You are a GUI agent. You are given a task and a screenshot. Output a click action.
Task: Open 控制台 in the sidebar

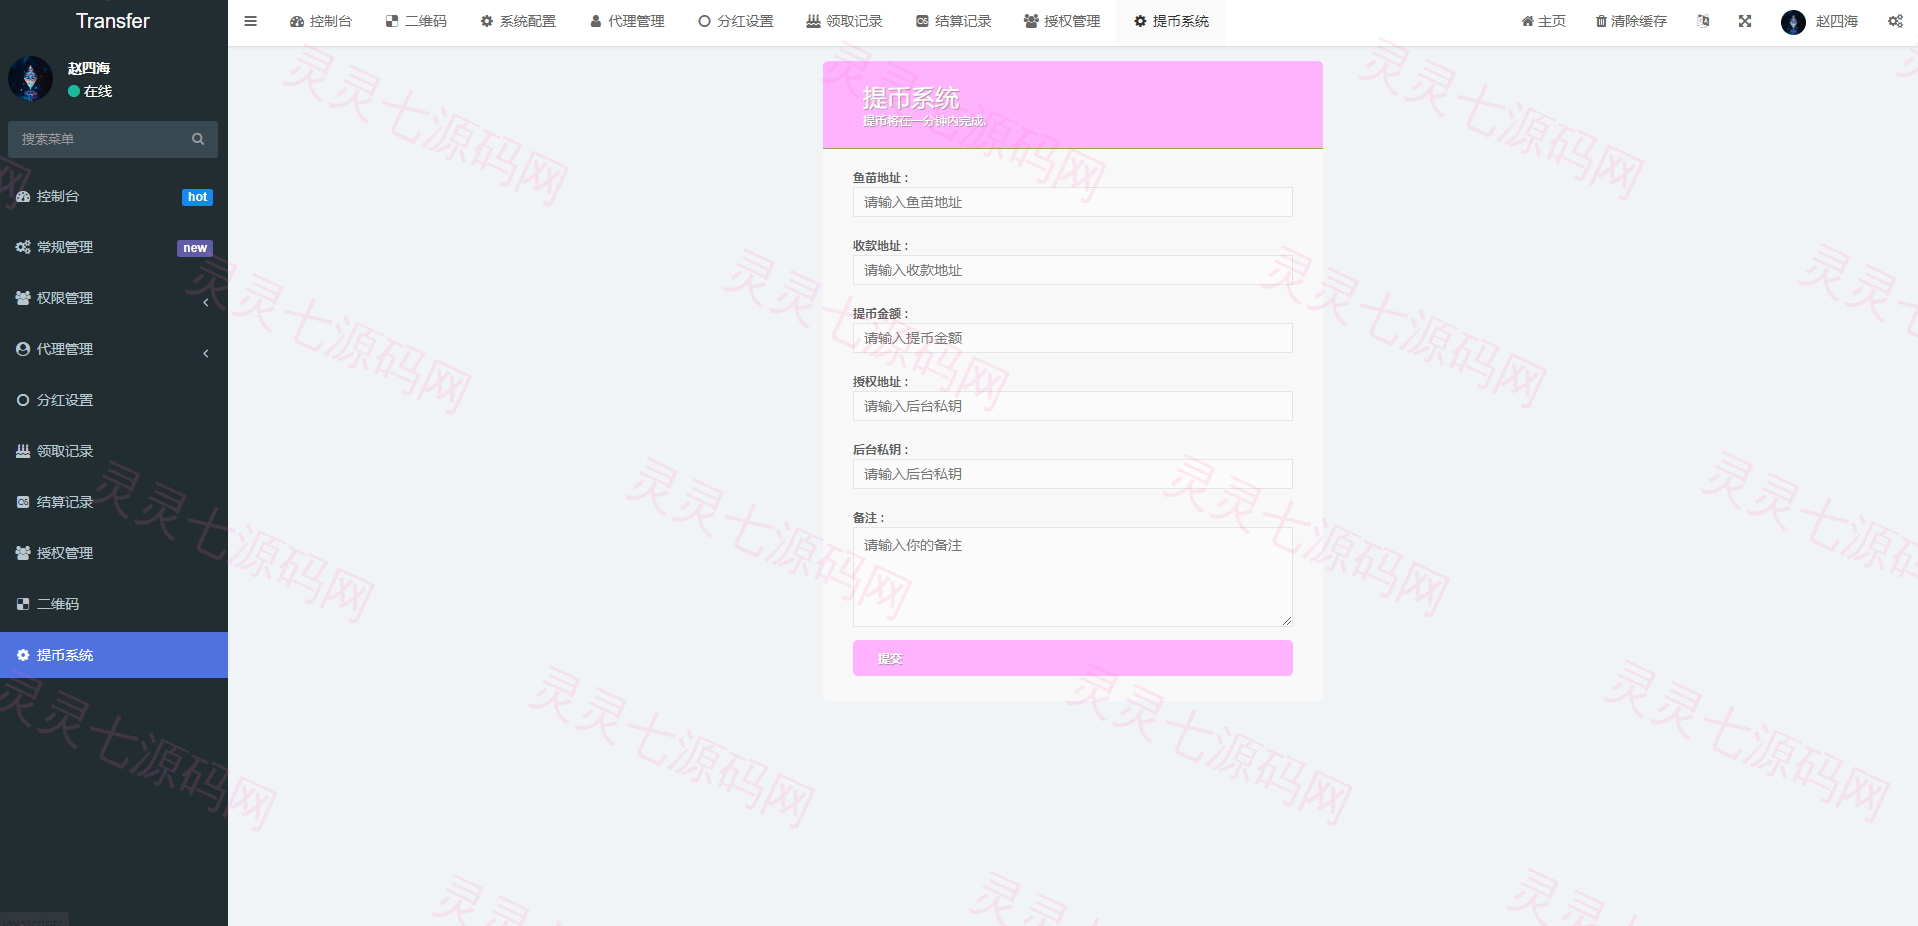click(114, 196)
